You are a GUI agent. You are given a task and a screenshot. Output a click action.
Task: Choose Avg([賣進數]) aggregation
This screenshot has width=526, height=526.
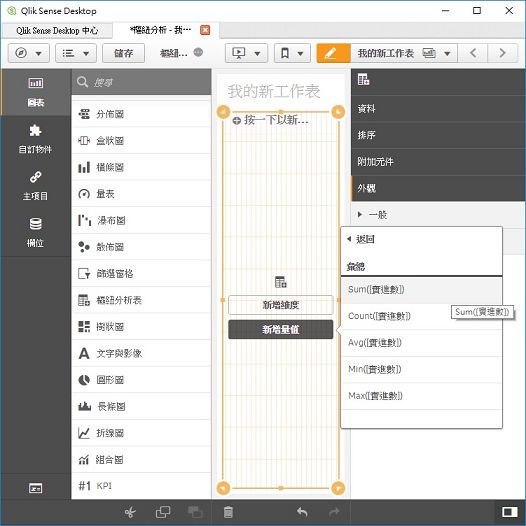tap(421, 343)
